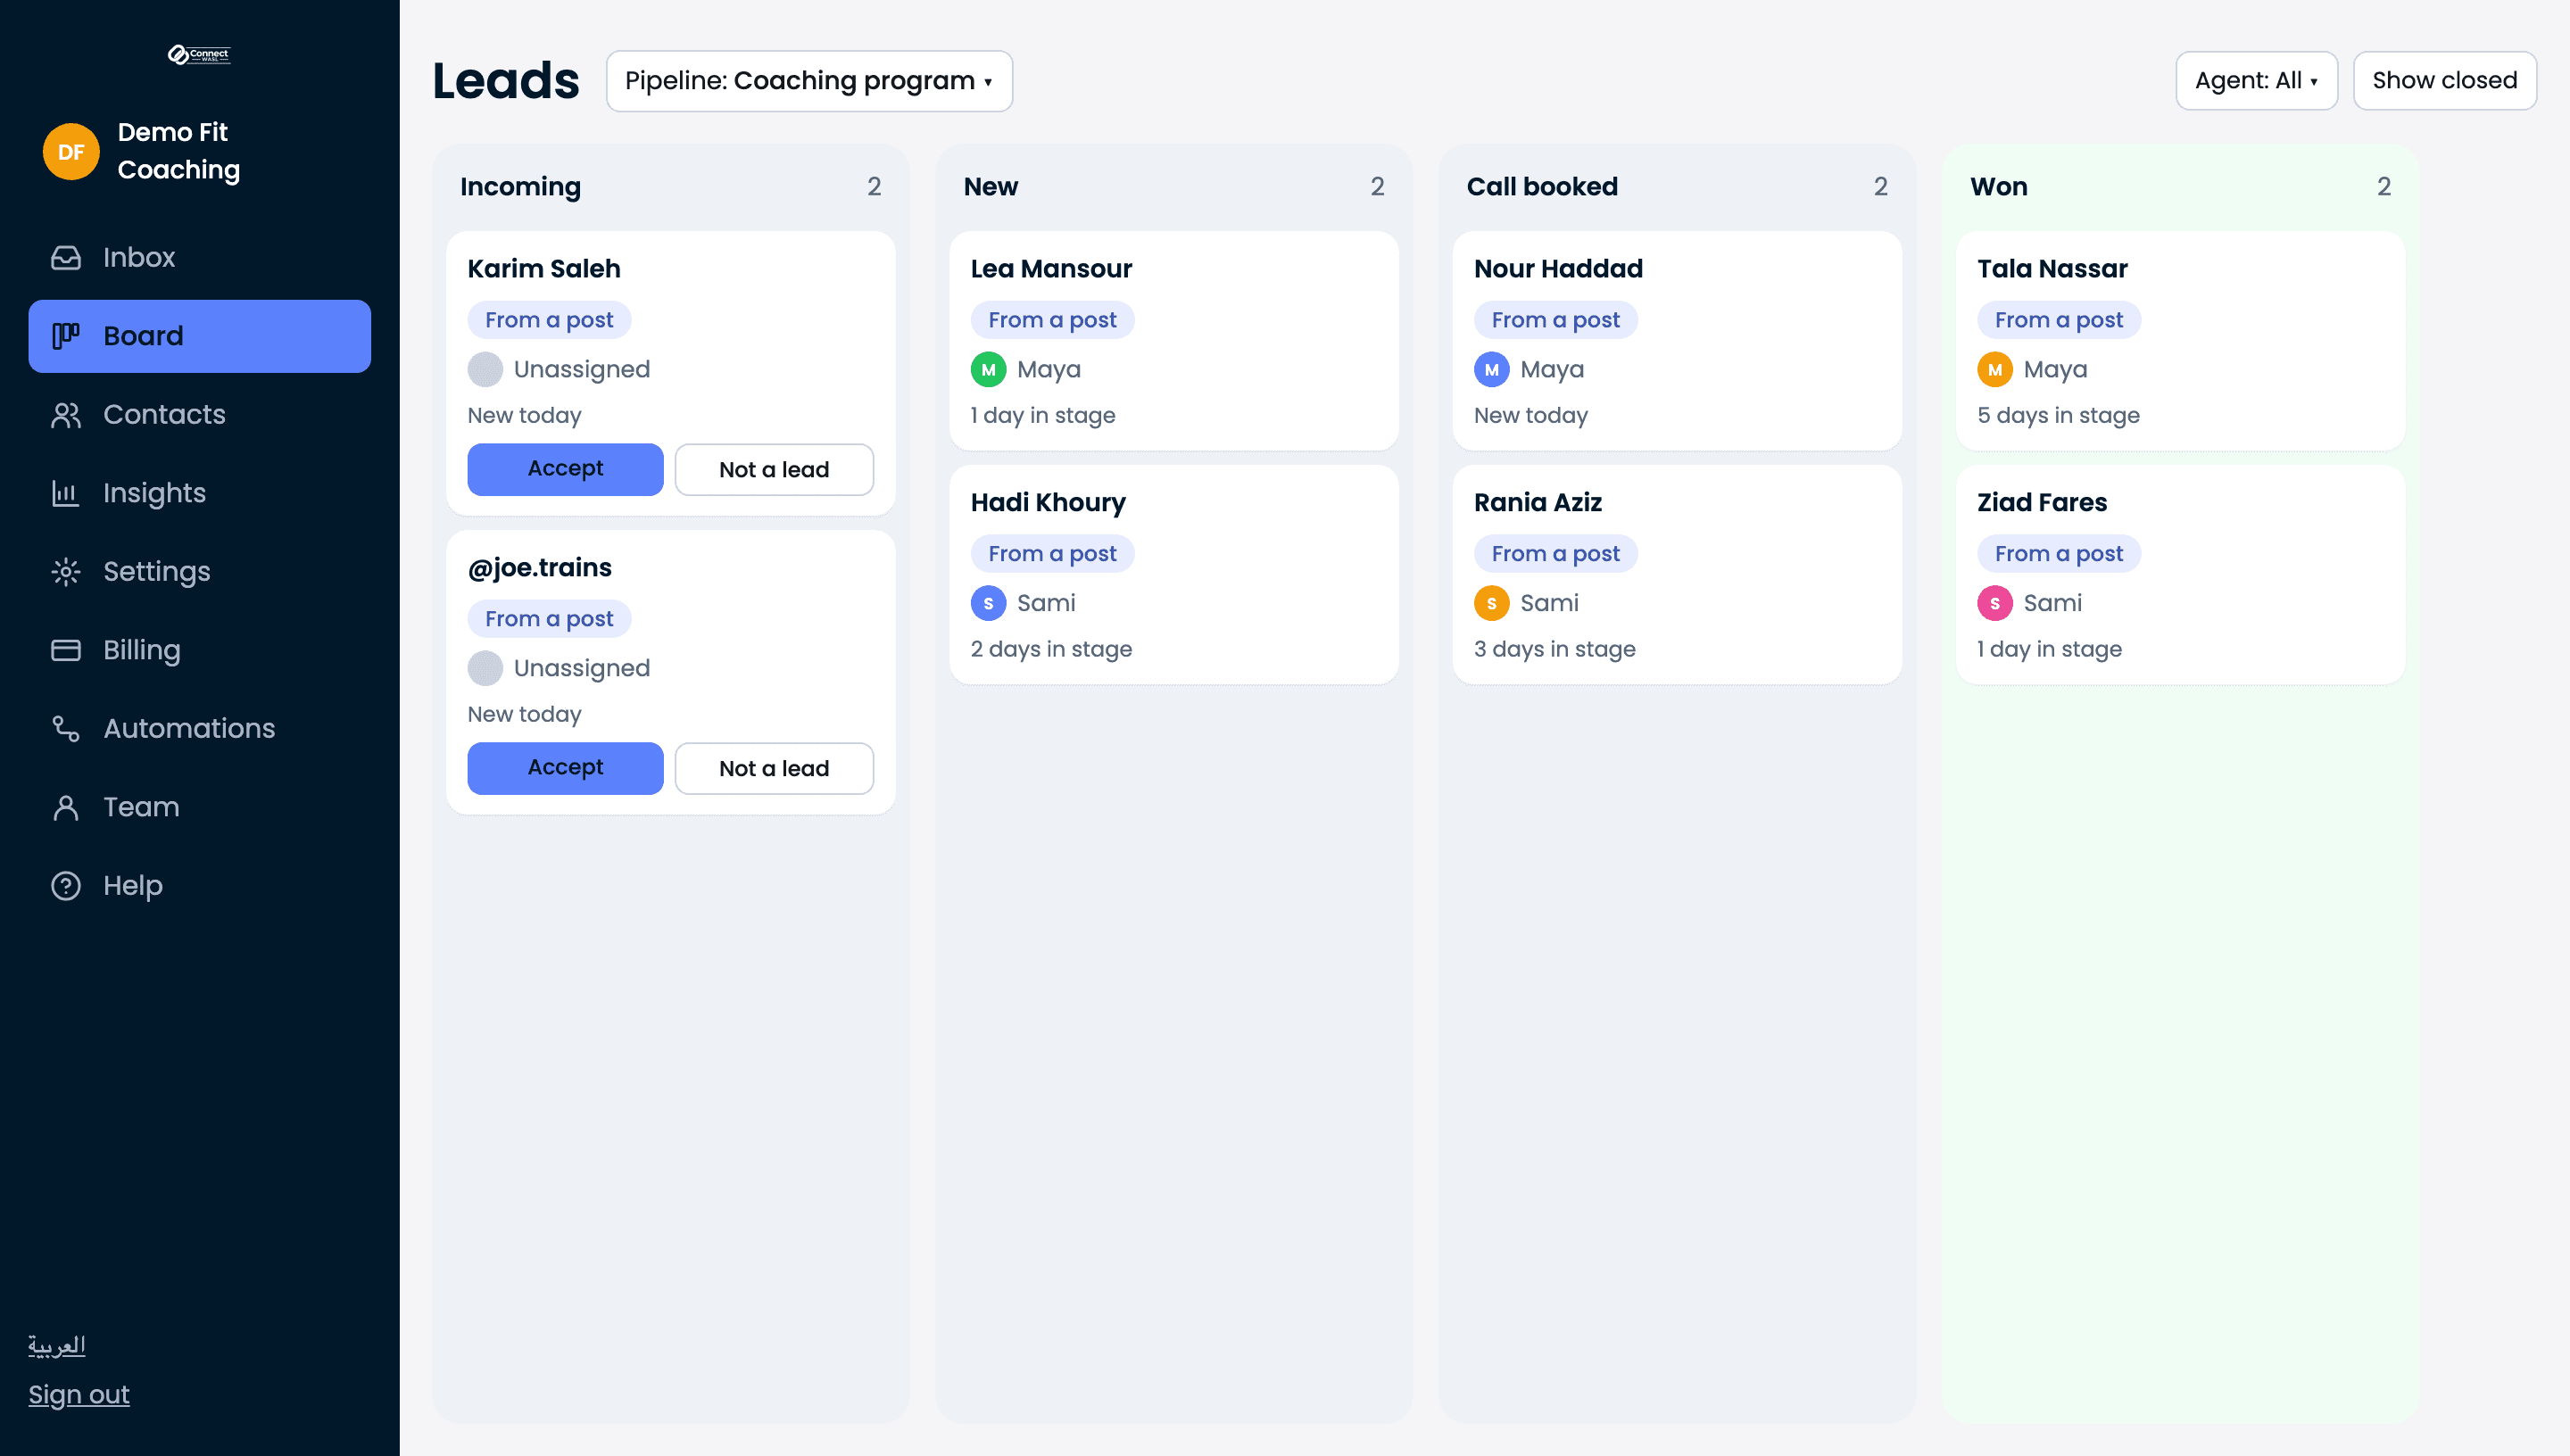Click the Connect logo at top of sidebar
This screenshot has height=1456, width=2570.
(x=199, y=55)
